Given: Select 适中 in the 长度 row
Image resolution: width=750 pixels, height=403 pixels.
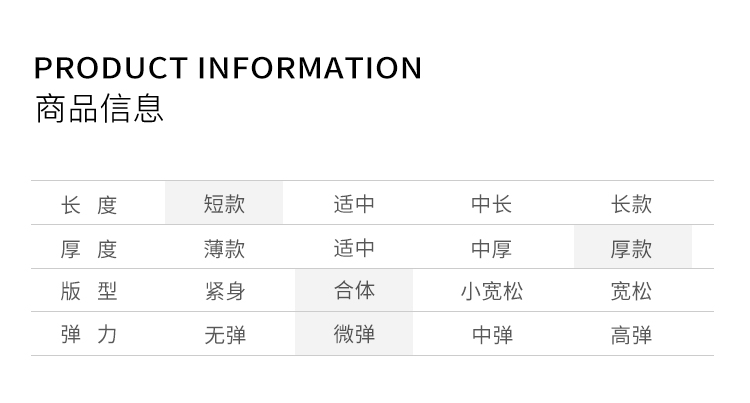Looking at the screenshot, I should click(354, 204).
